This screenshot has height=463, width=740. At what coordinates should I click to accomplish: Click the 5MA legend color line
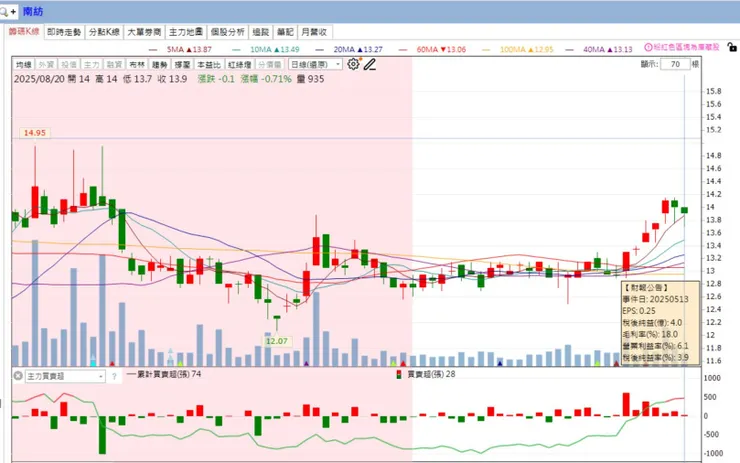tap(153, 50)
